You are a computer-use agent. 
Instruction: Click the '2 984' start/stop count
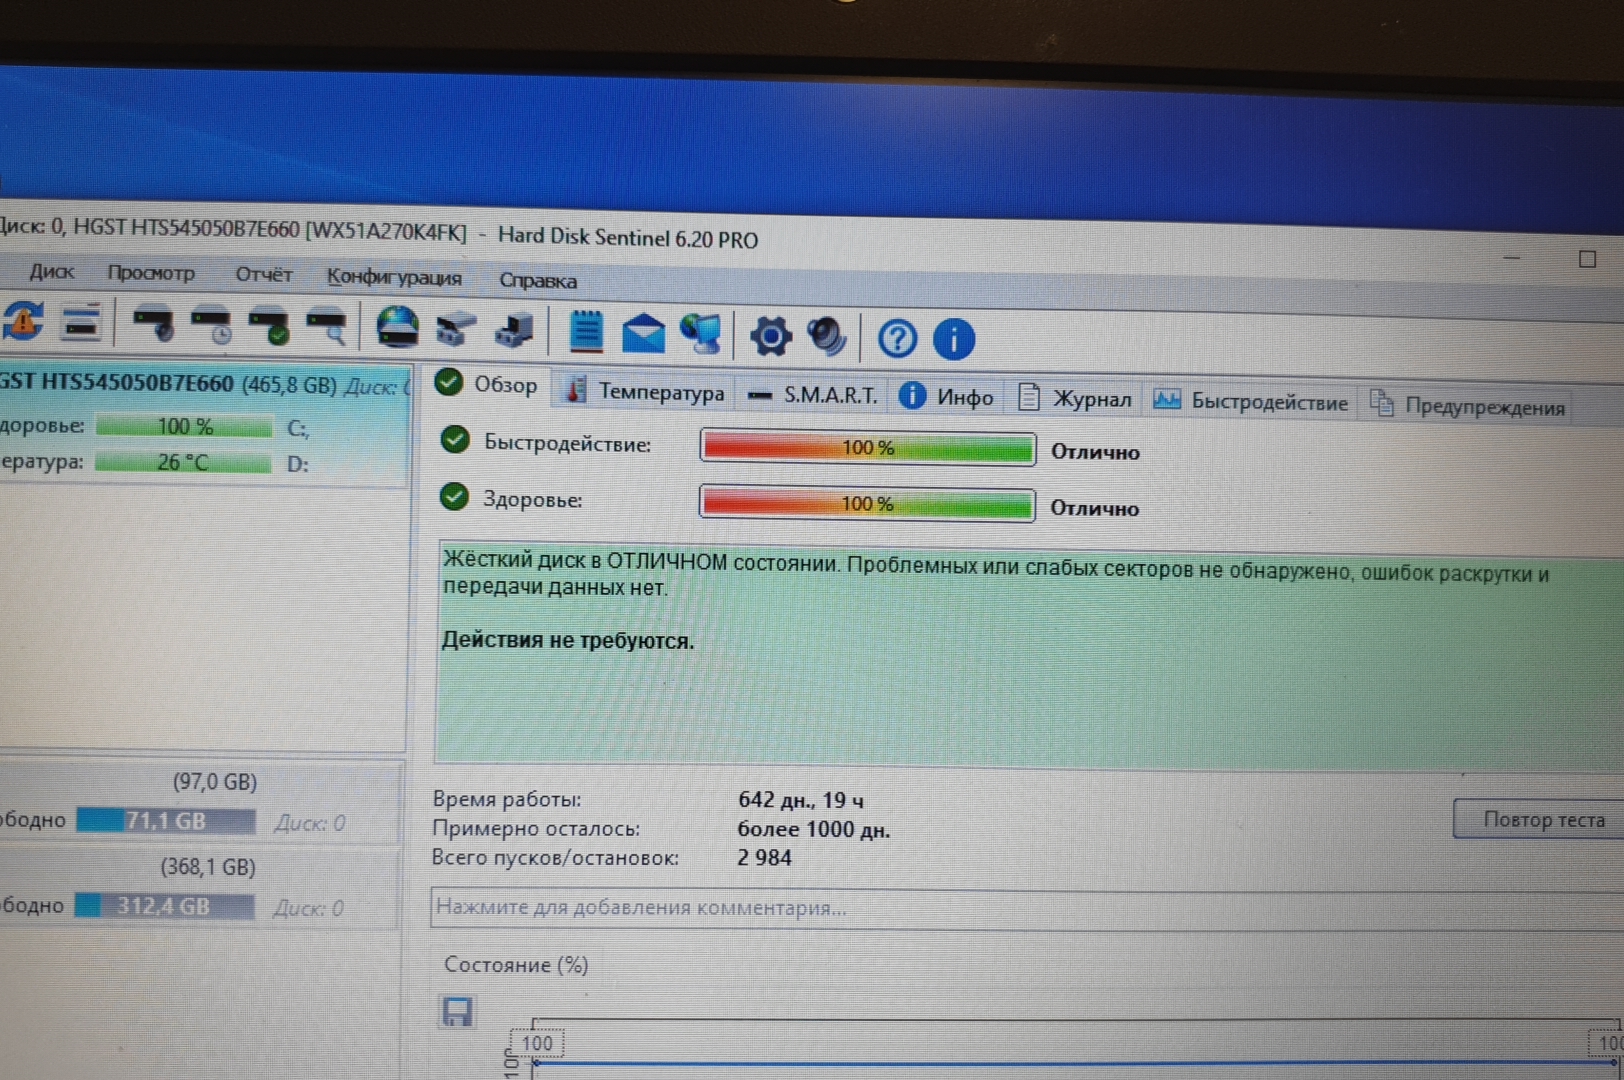point(764,858)
